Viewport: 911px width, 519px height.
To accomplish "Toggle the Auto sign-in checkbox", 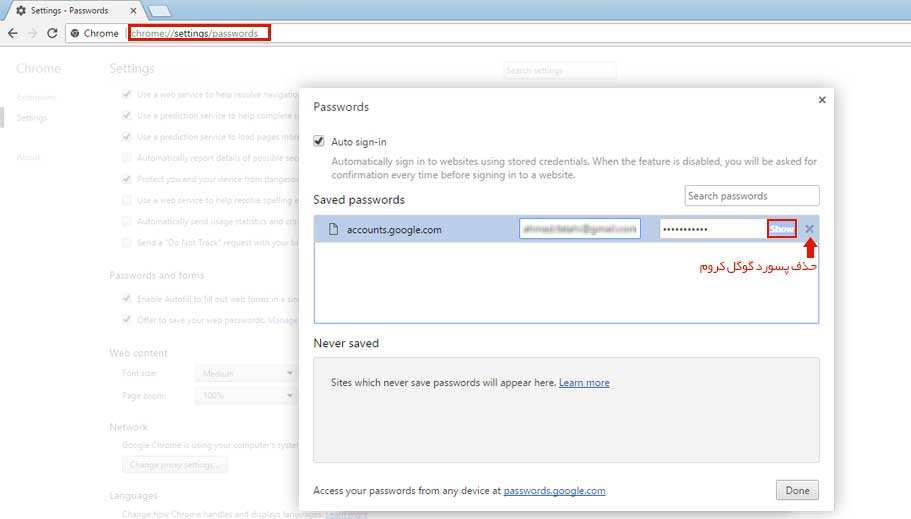I will 318,141.
